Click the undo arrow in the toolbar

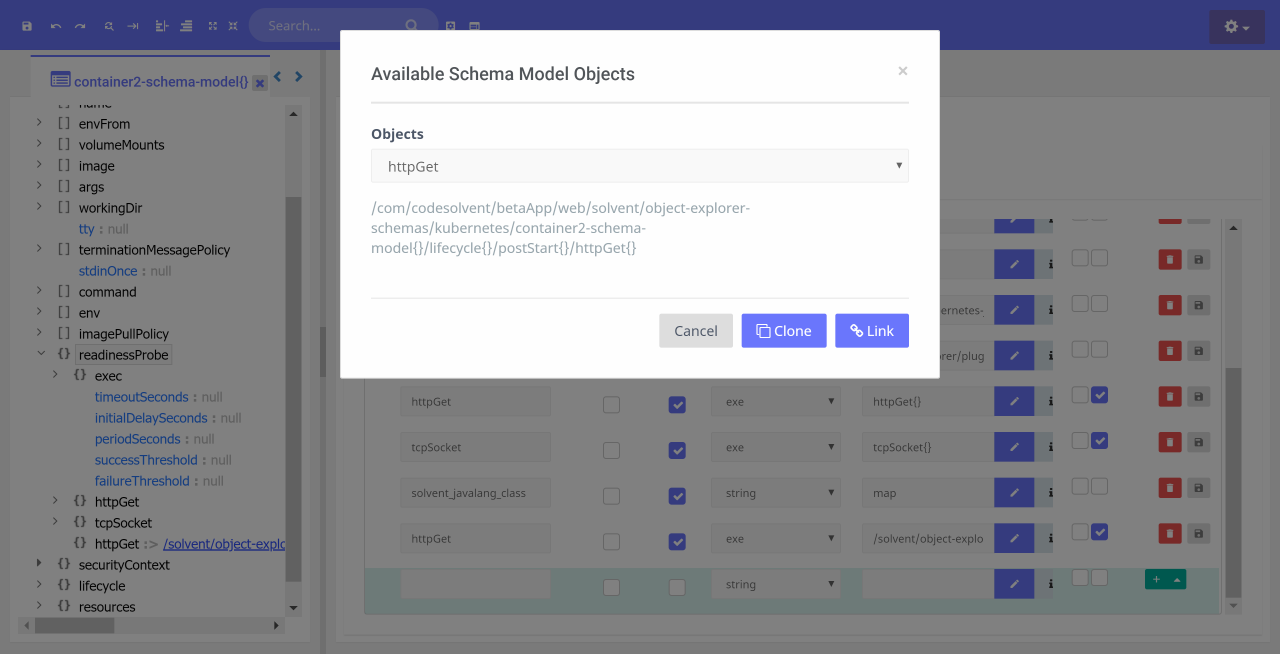pyautogui.click(x=55, y=26)
